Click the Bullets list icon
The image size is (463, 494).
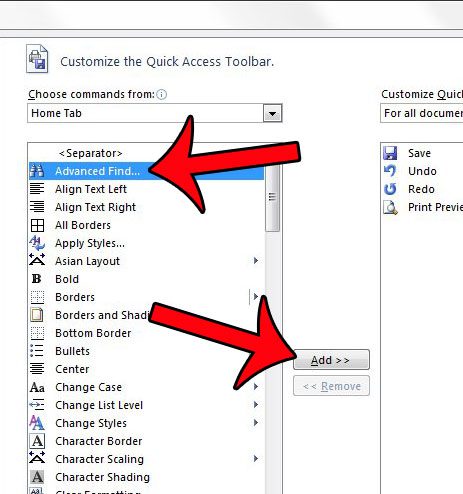pyautogui.click(x=36, y=351)
